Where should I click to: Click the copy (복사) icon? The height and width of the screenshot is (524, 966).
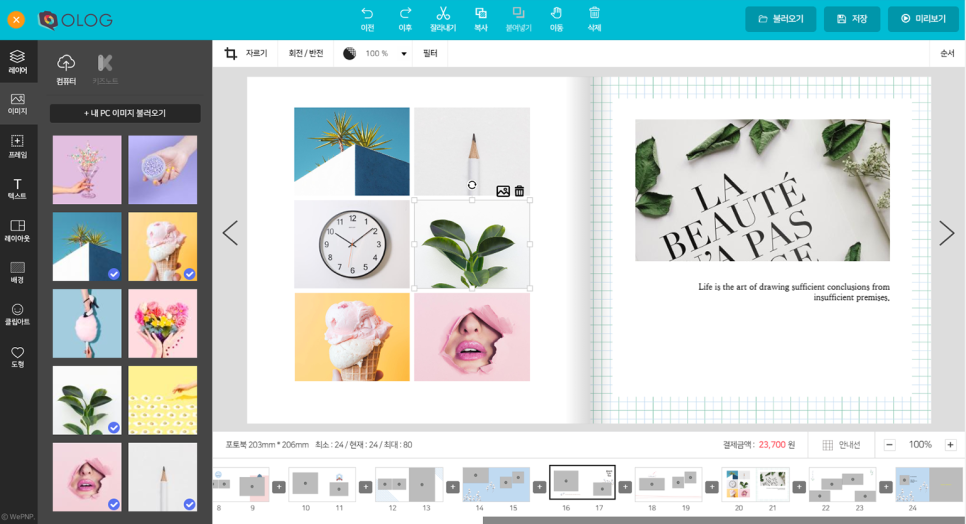pos(481,13)
